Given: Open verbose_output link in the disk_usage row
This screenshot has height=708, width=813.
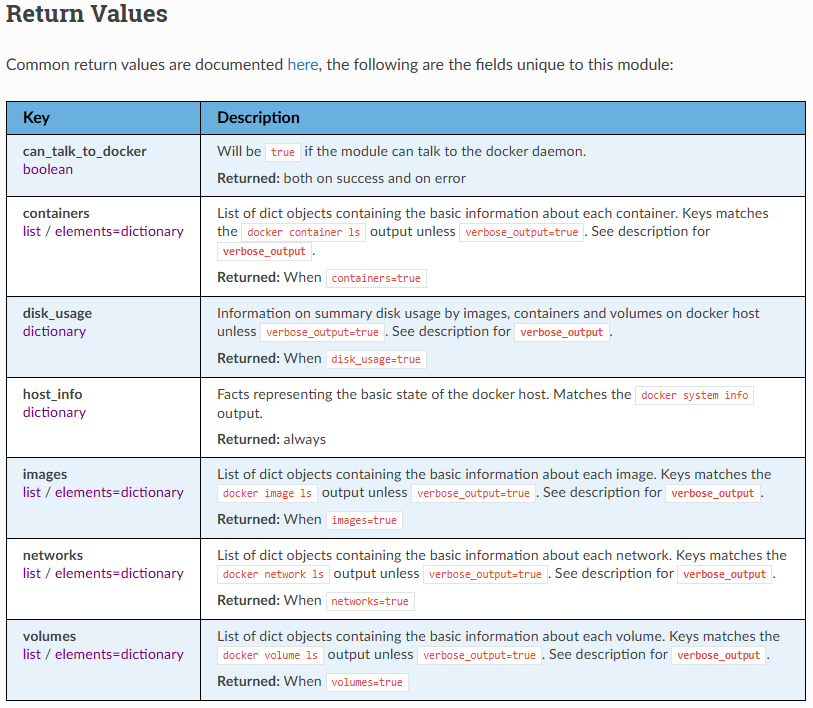Looking at the screenshot, I should (x=562, y=332).
